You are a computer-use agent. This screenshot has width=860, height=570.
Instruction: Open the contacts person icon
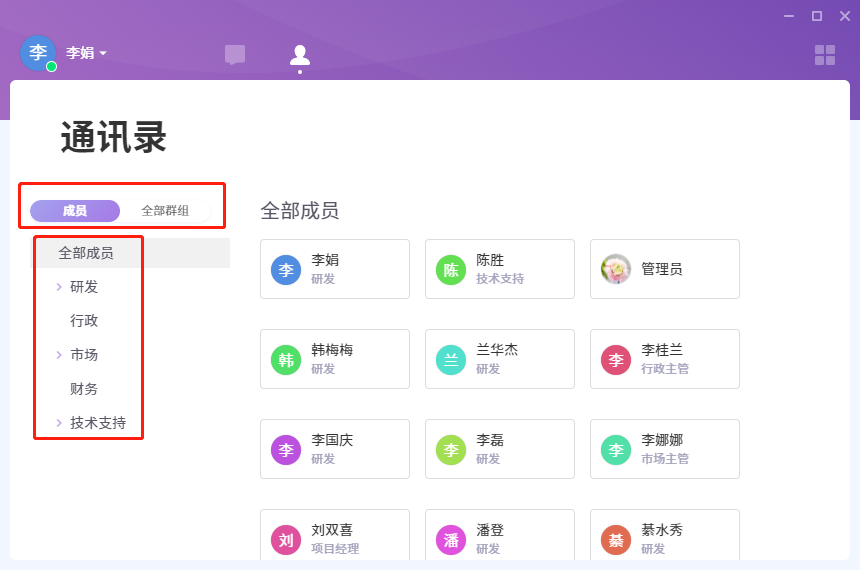pos(299,55)
